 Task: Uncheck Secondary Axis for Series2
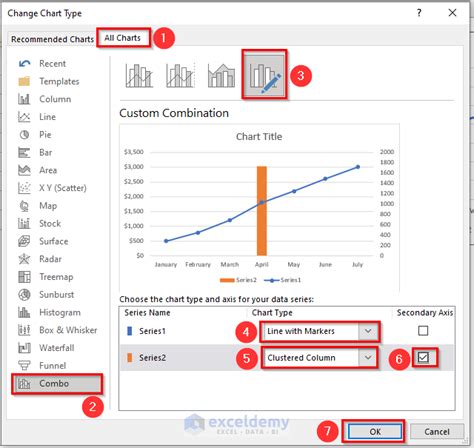pos(423,358)
